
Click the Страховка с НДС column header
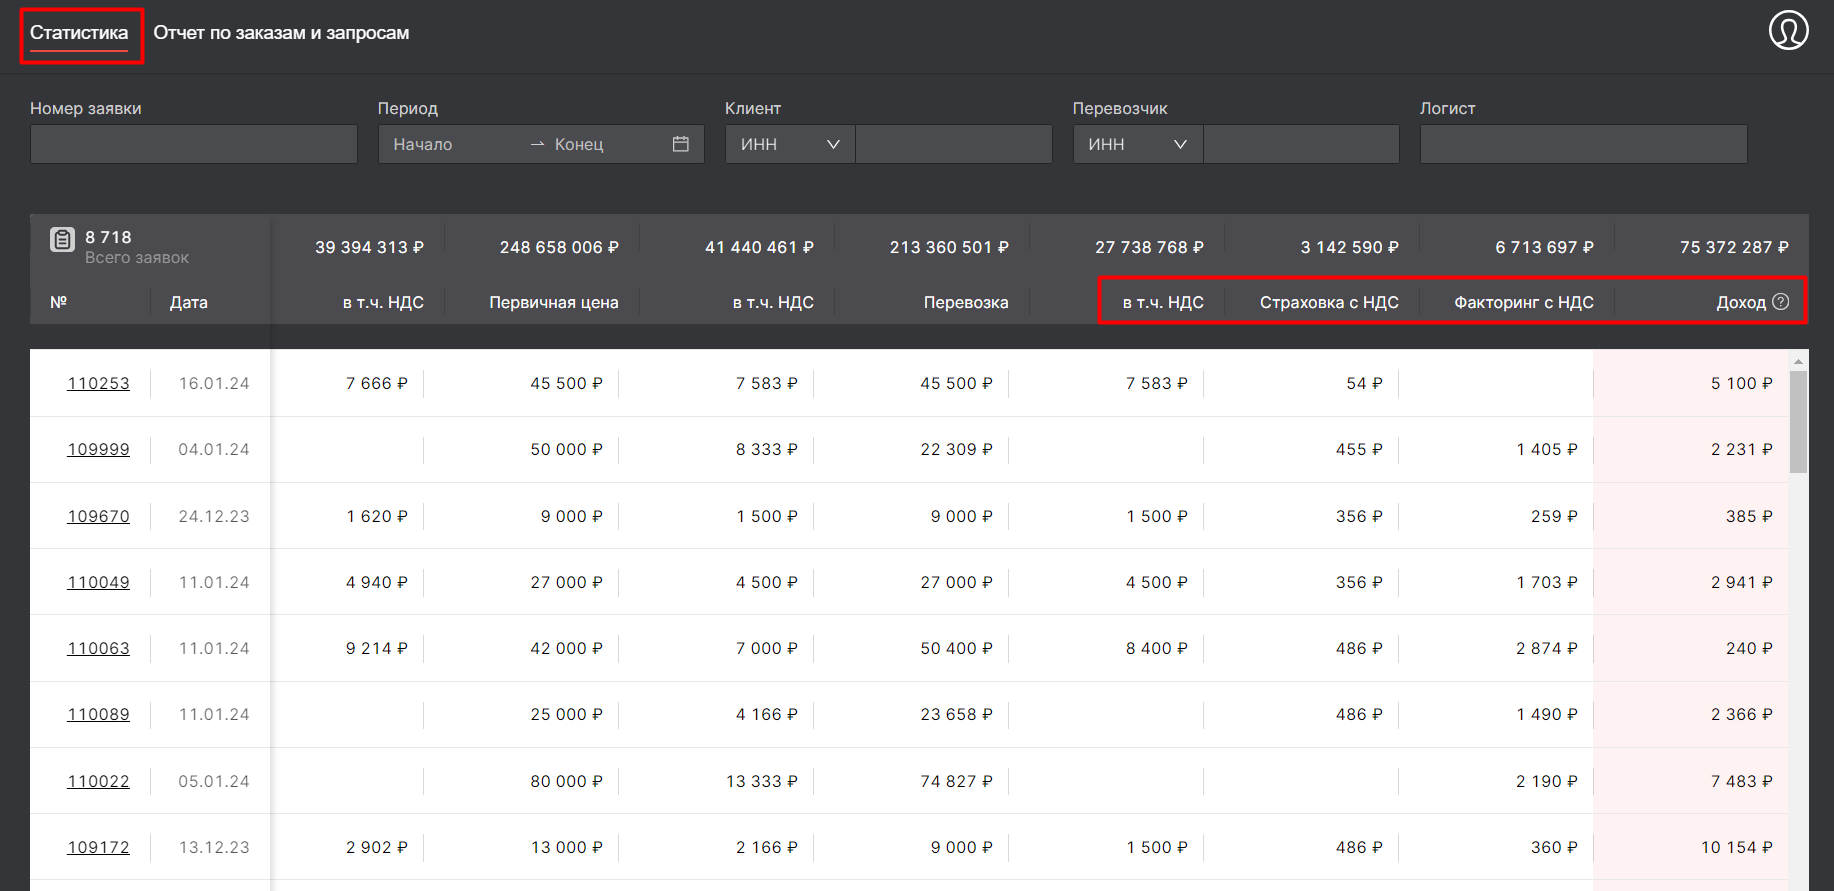tap(1329, 302)
